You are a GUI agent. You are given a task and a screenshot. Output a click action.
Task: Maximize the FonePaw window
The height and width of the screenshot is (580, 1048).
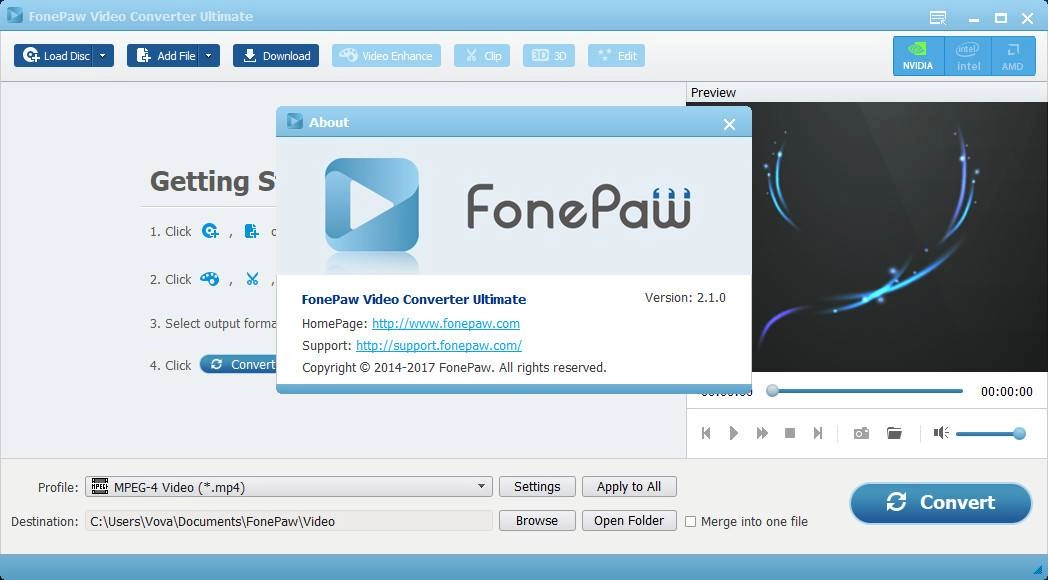1001,18
